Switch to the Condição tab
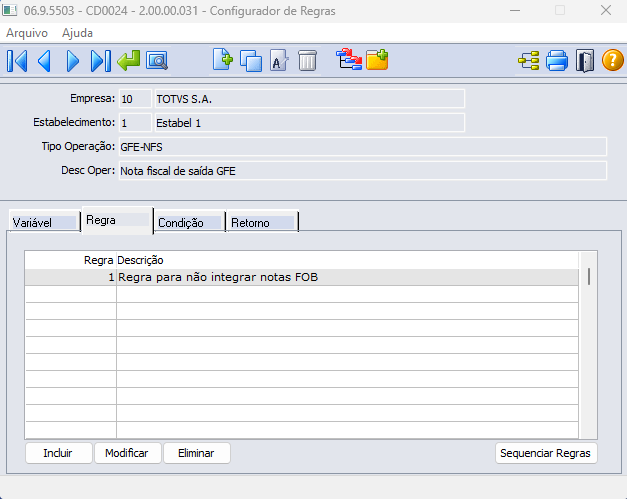The width and height of the screenshot is (627, 499). 190,222
